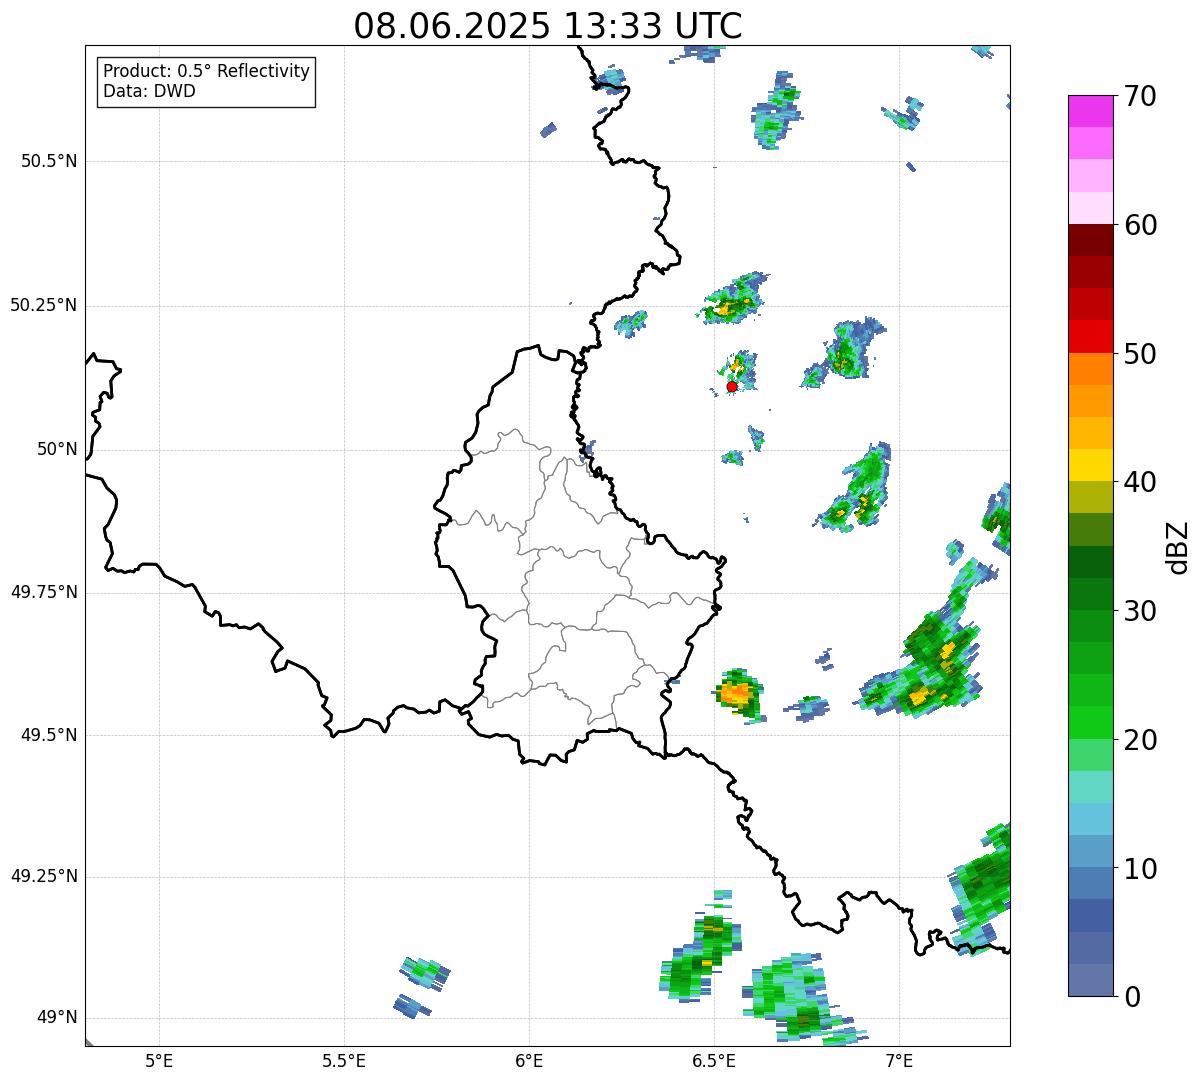This screenshot has height=1081, width=1202.
Task: Click the 49.75°N latitude label
Action: [x=43, y=592]
